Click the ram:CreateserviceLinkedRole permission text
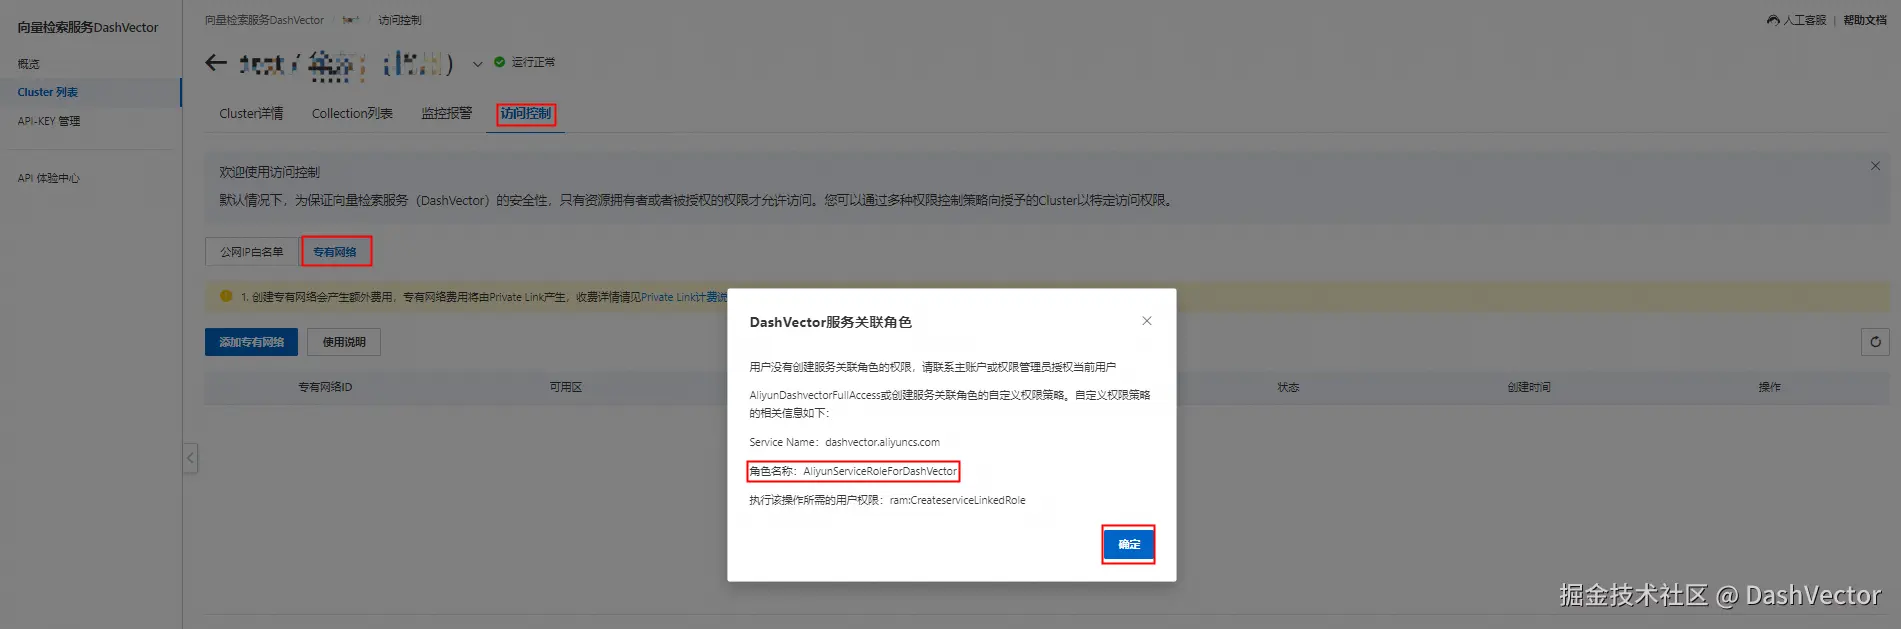This screenshot has height=629, width=1901. 957,500
